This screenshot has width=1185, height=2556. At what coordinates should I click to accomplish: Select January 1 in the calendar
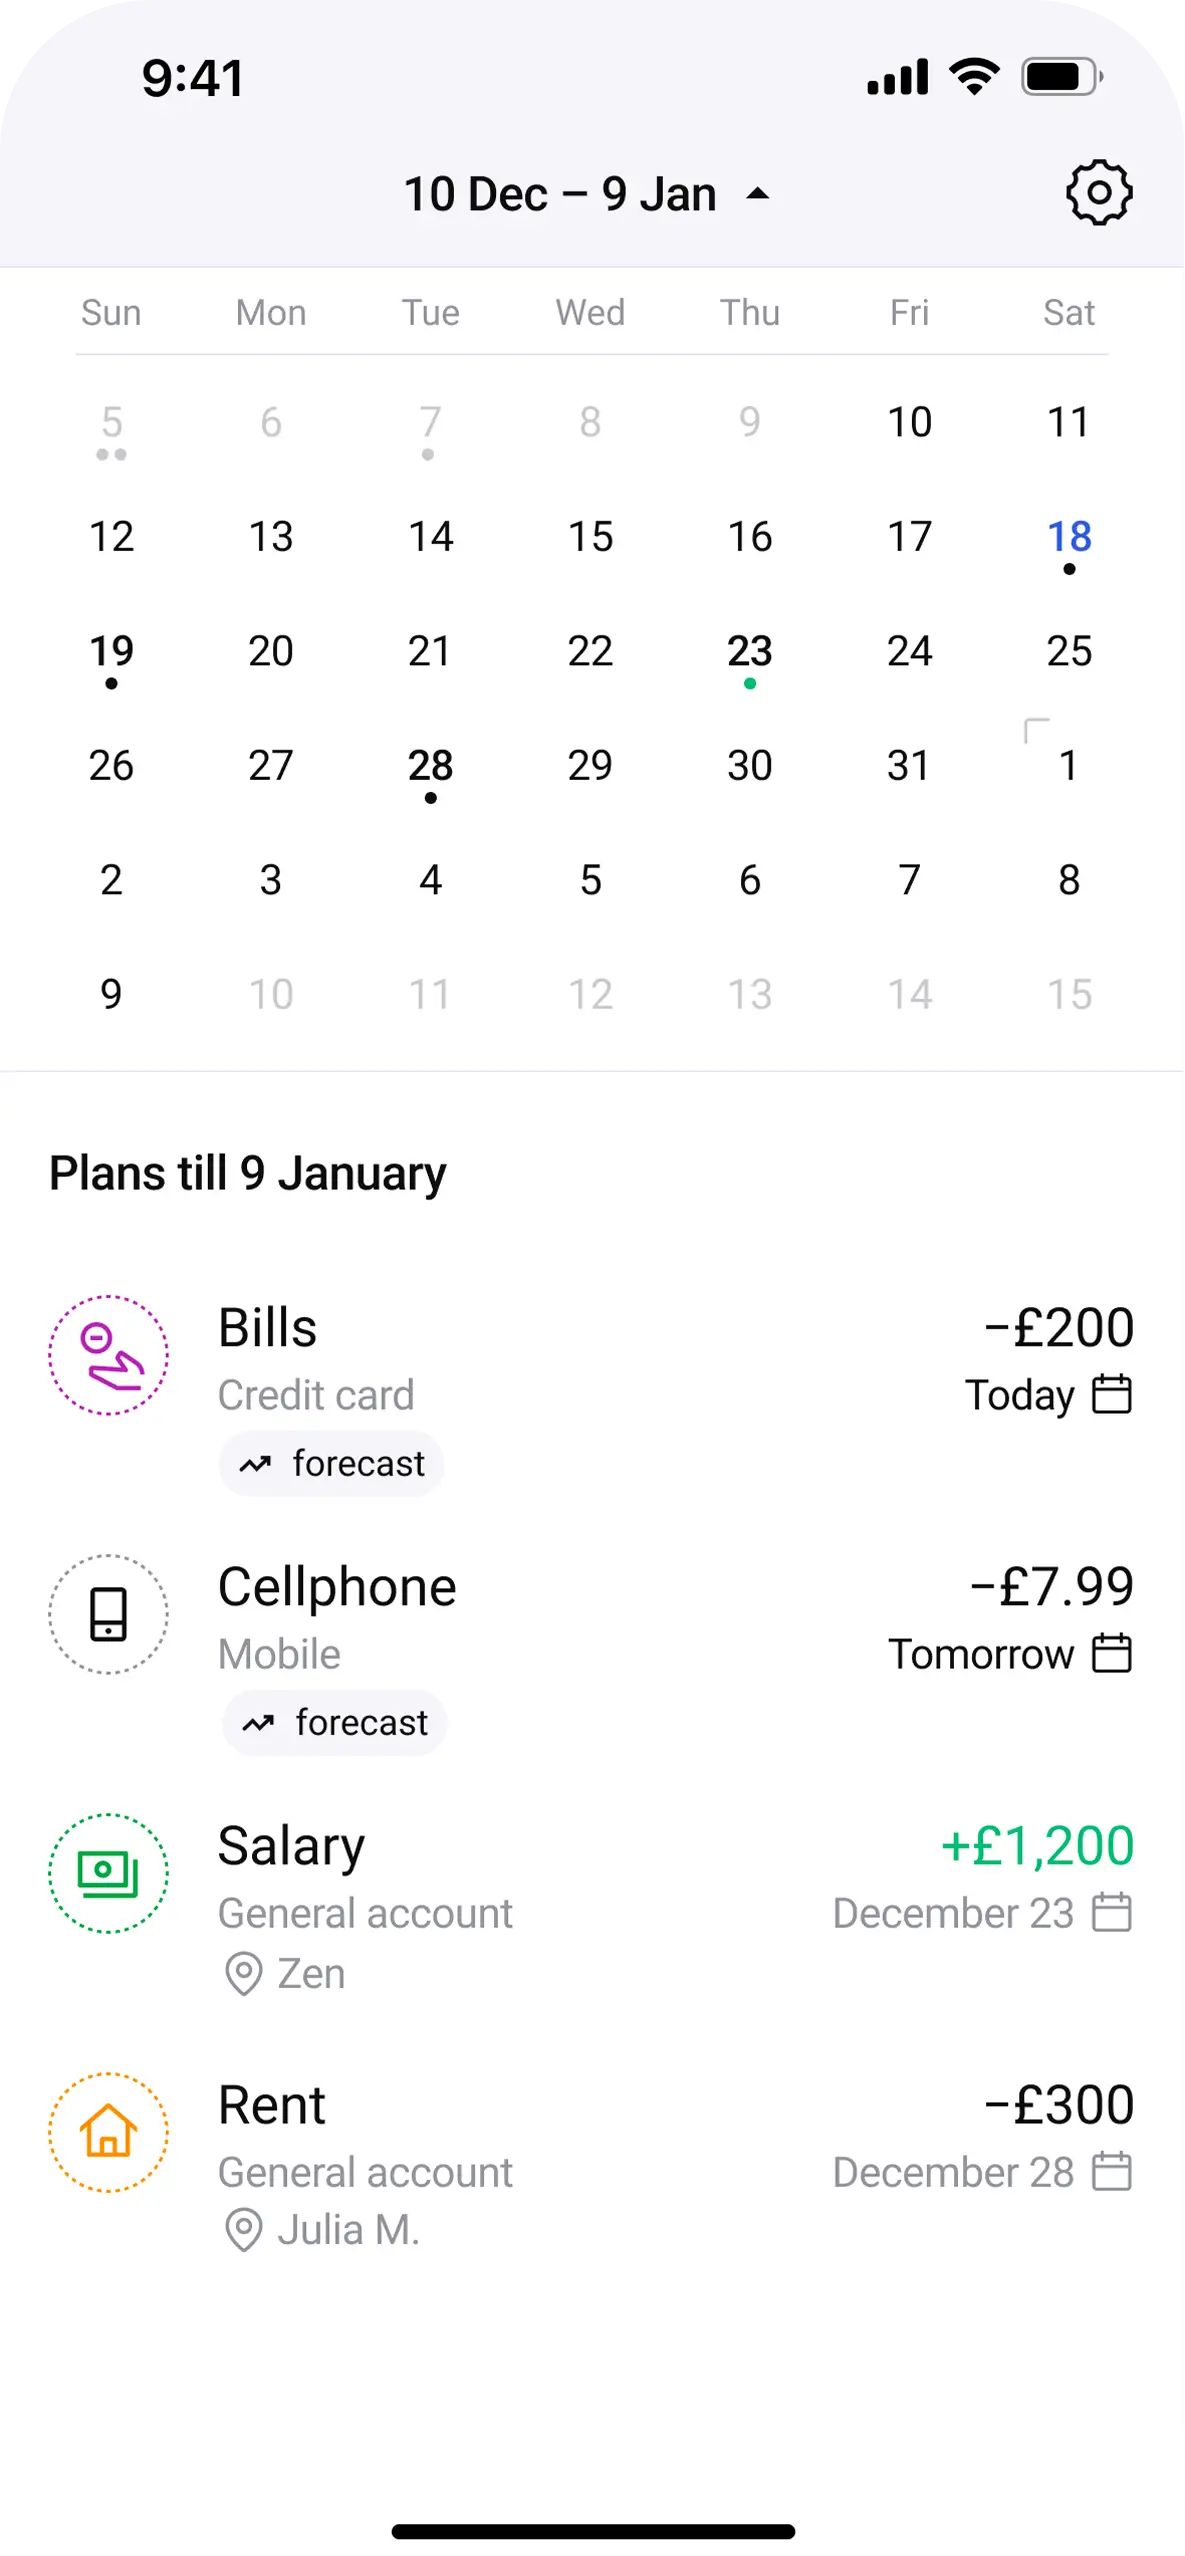[x=1068, y=766]
